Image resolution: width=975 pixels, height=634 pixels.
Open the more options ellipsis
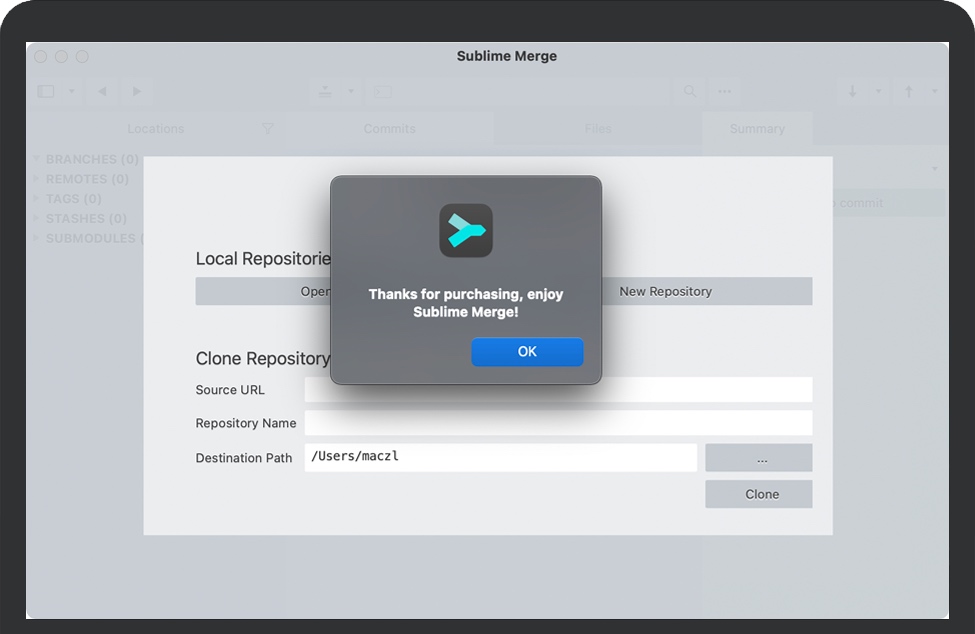point(725,91)
